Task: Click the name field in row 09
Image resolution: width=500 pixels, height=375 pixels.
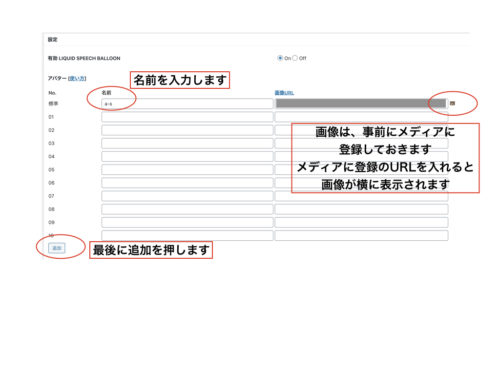Action: point(187,222)
